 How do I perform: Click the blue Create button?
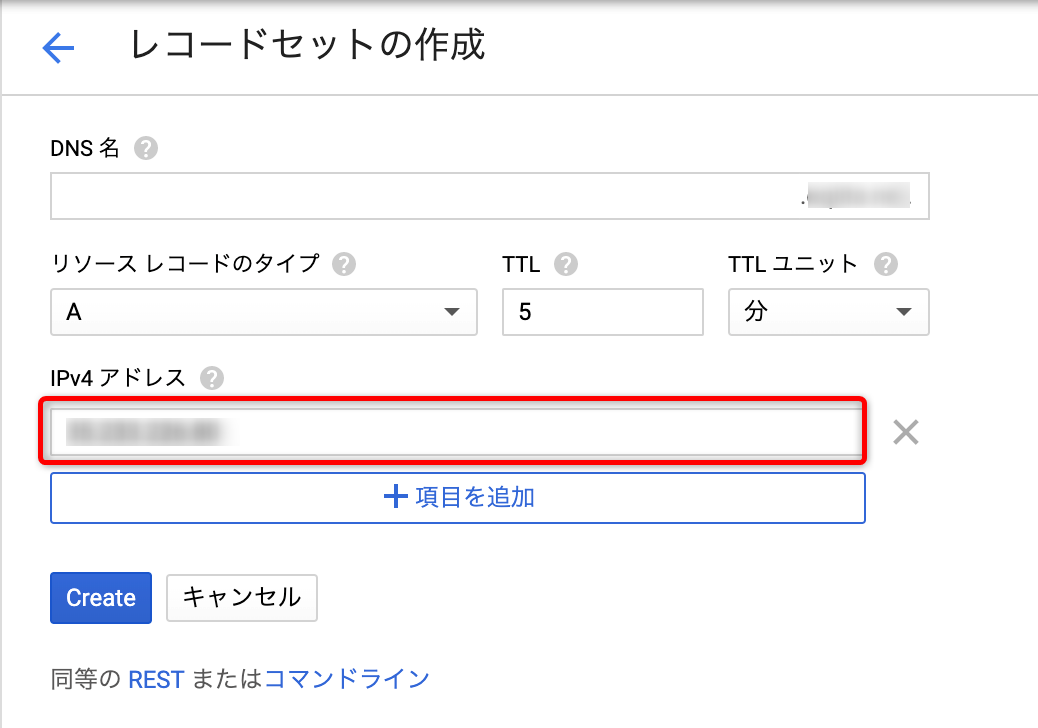tap(101, 598)
